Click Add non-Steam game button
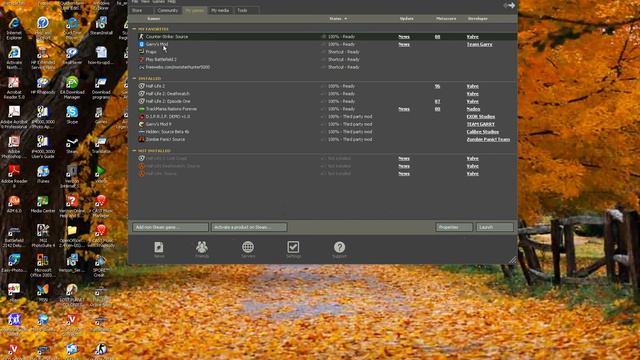The width and height of the screenshot is (640, 360). (170, 227)
